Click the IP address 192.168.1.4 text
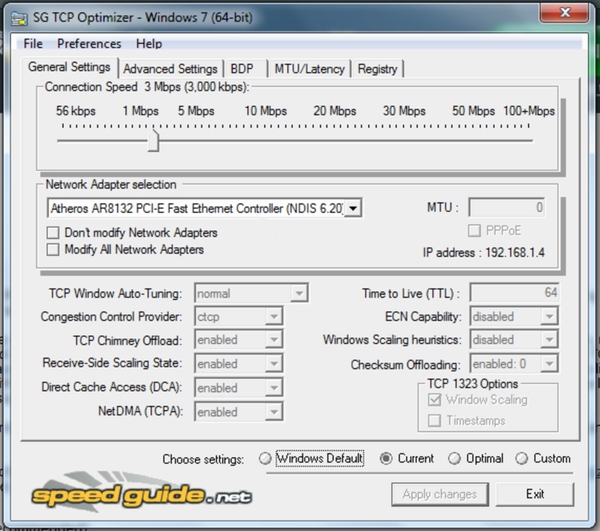Screen dimensions: 600x531 pos(484,253)
